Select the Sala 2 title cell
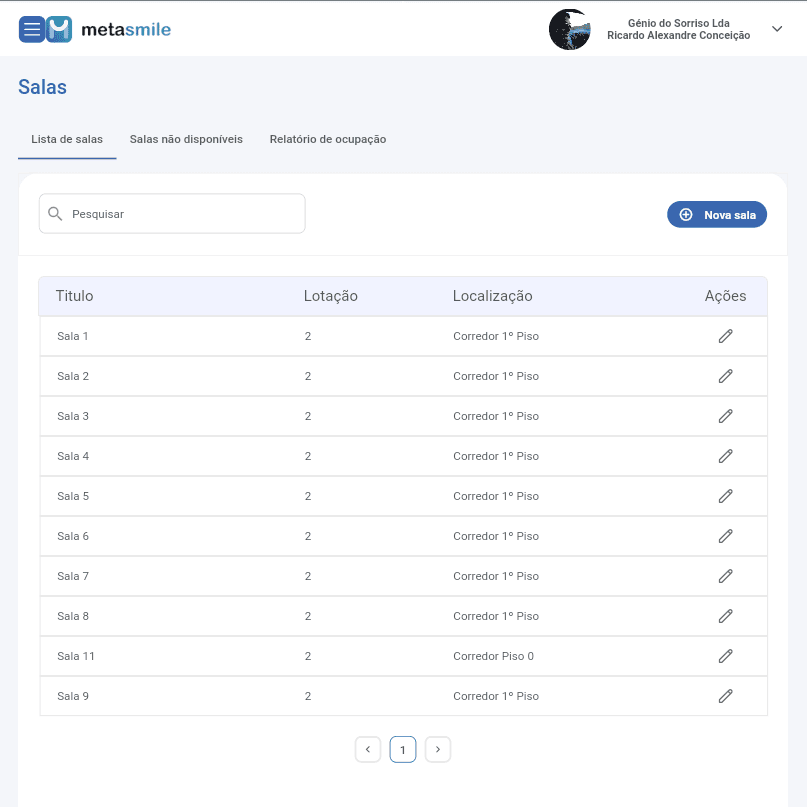 (x=73, y=376)
